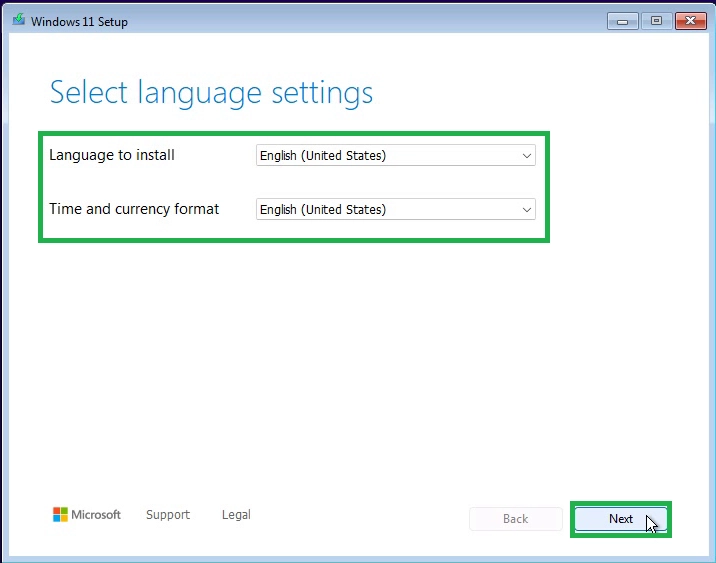716x563 pixels.
Task: Maximize the Windows 11 Setup window
Action: (x=656, y=21)
